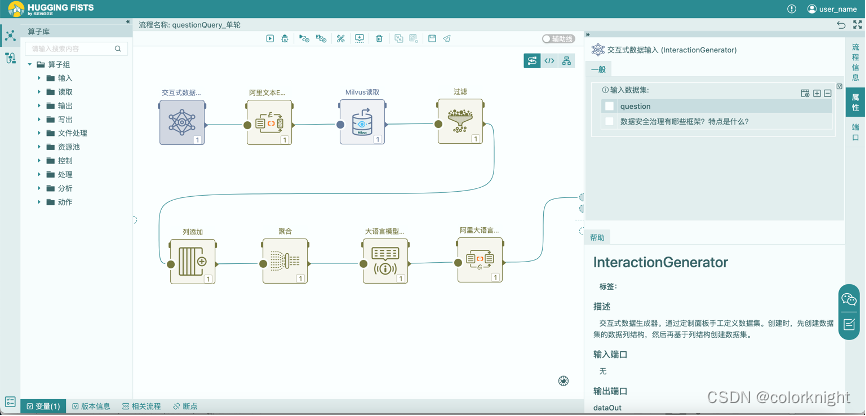The image size is (866, 416).
Task: Collapse the 算子组 root folder
Action: click(x=29, y=65)
